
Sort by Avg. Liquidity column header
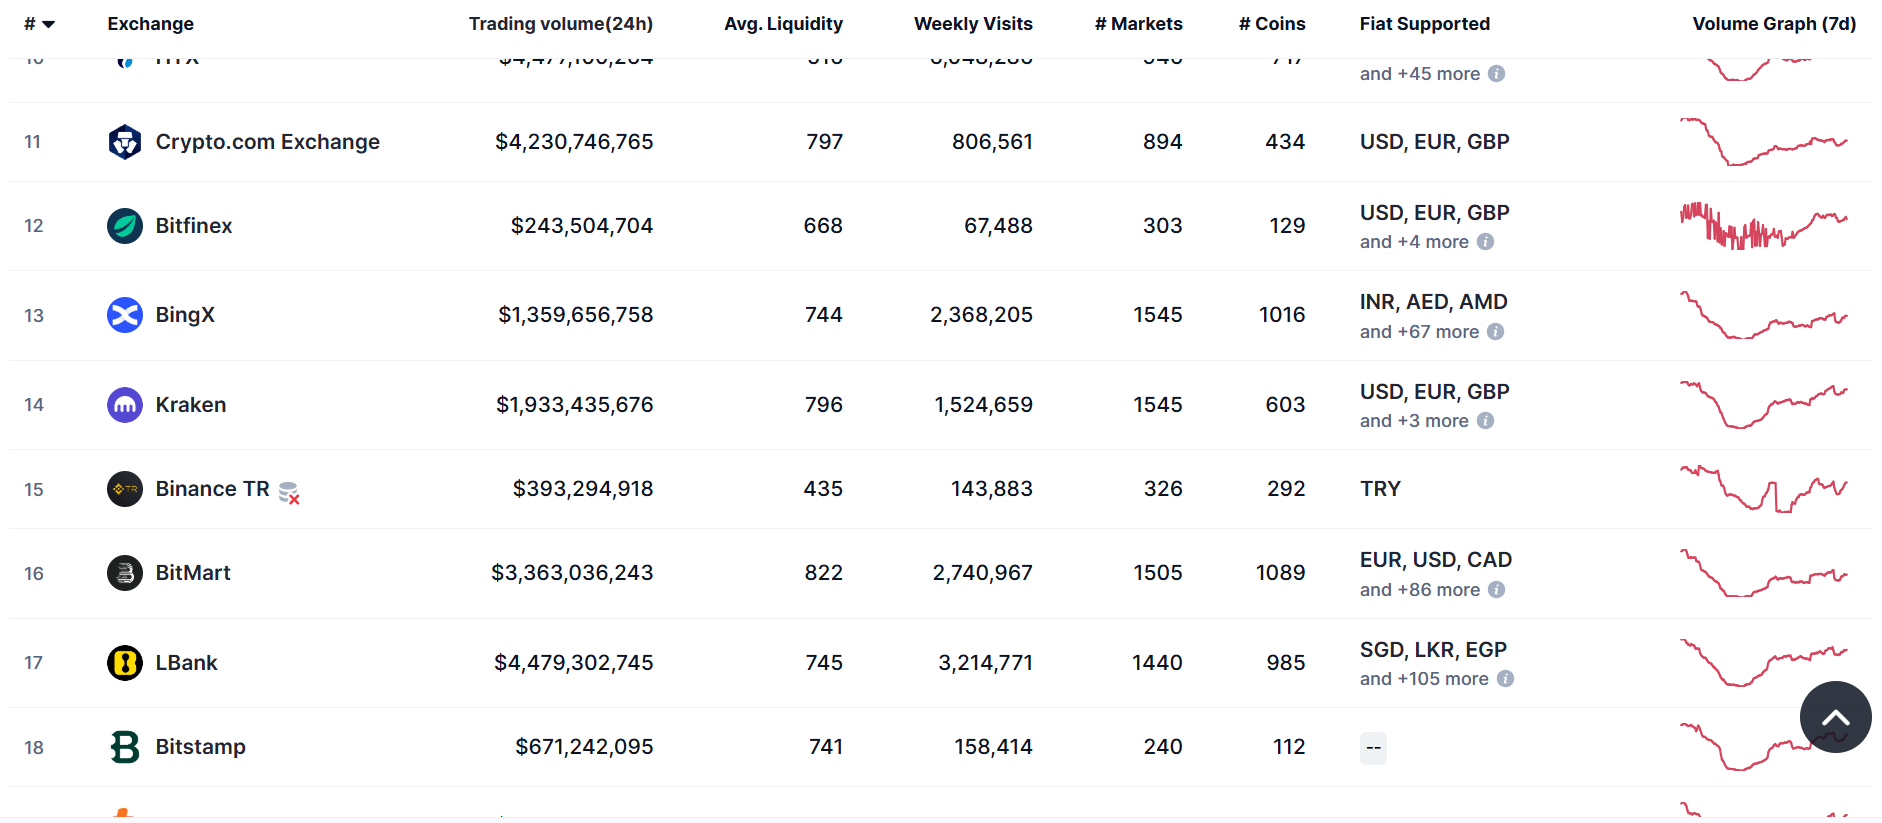pyautogui.click(x=783, y=24)
